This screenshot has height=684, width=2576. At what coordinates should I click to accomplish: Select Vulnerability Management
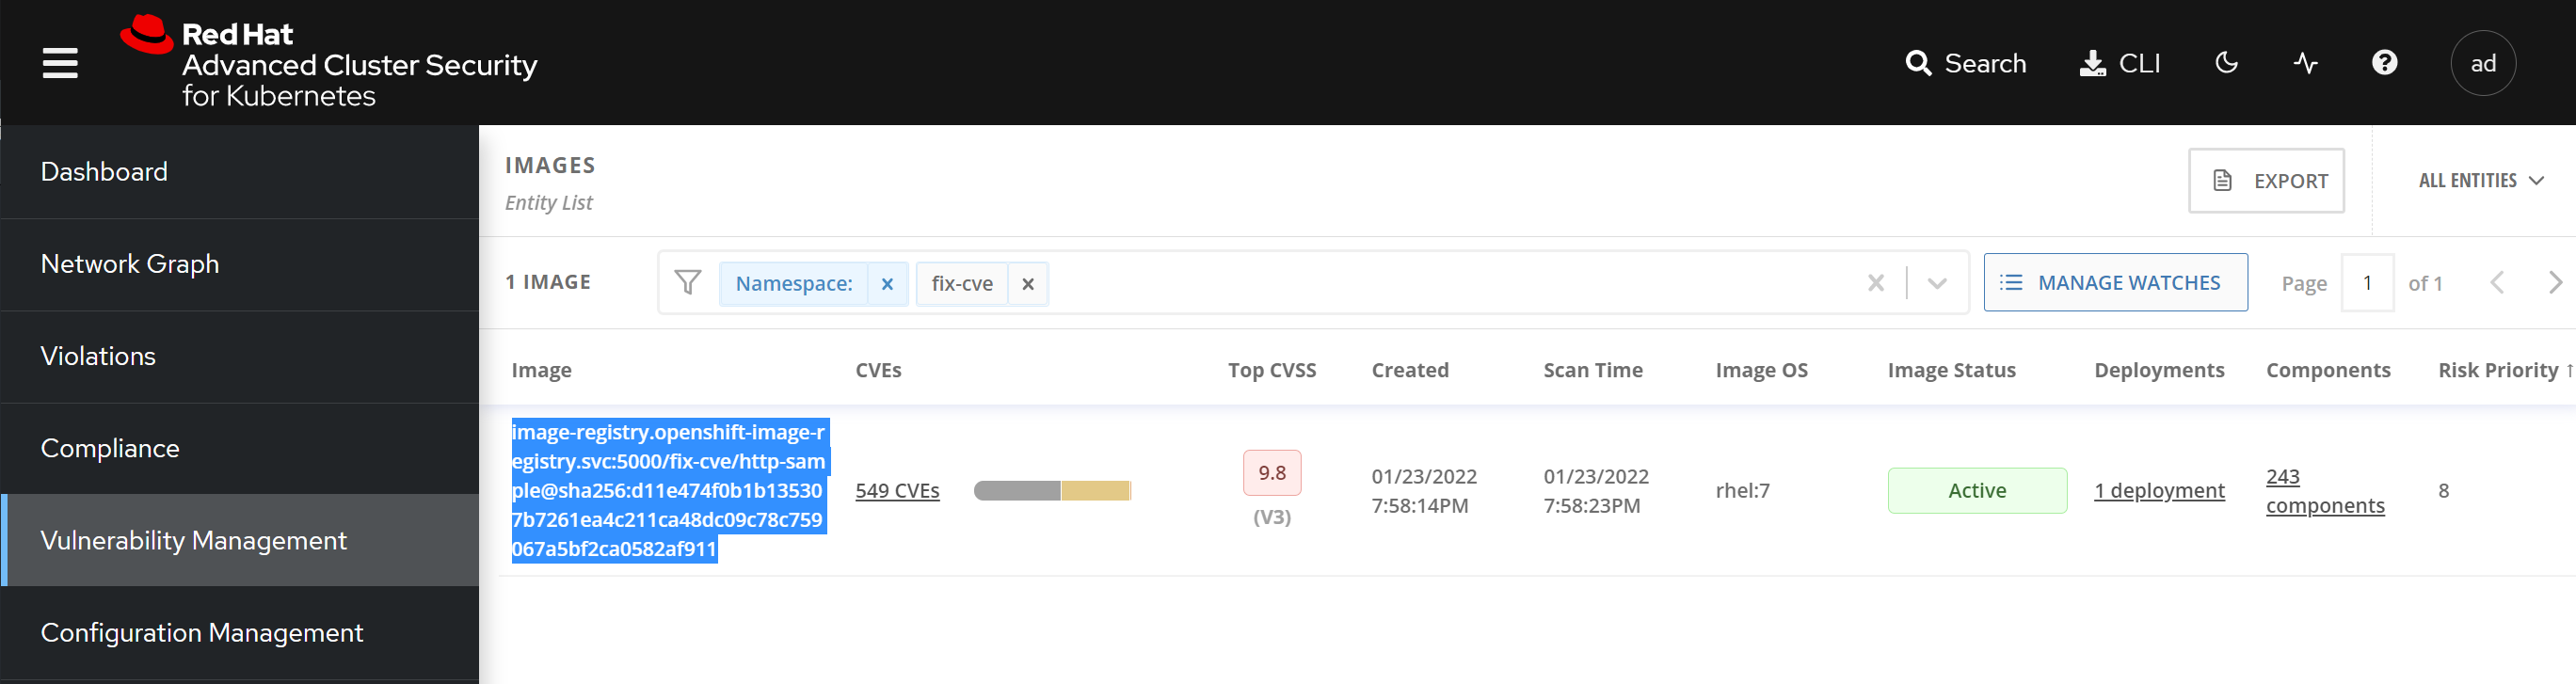[240, 540]
